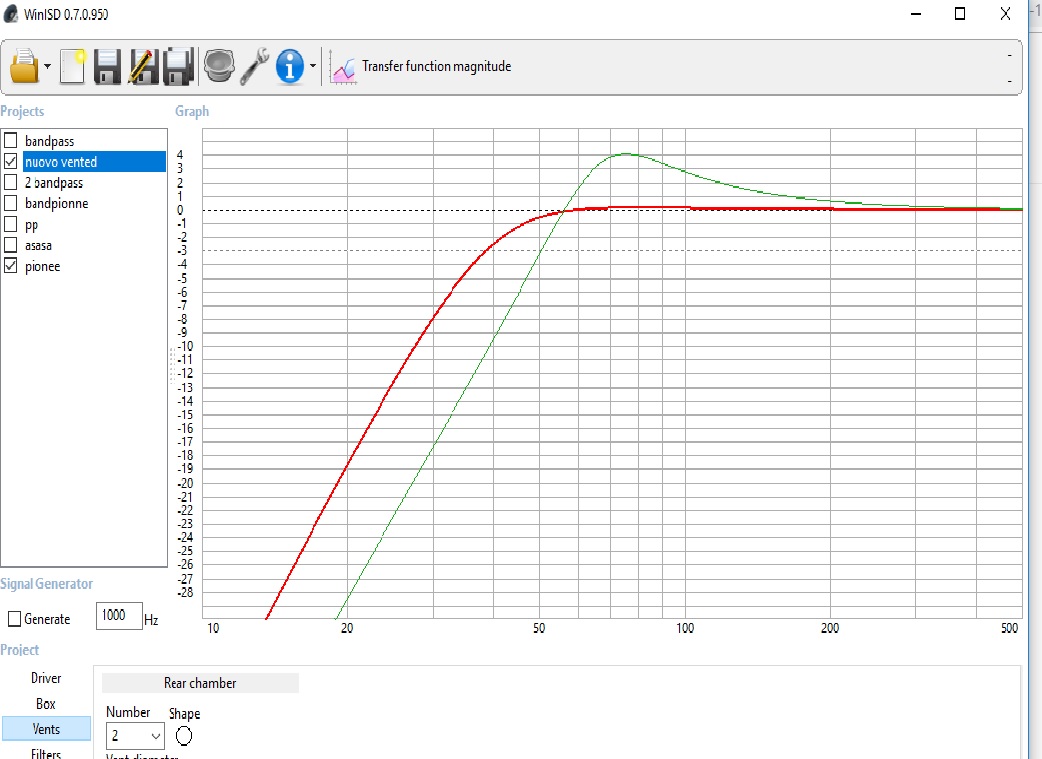Open project file with folder icon
Image resolution: width=1042 pixels, height=759 pixels.
[x=25, y=66]
